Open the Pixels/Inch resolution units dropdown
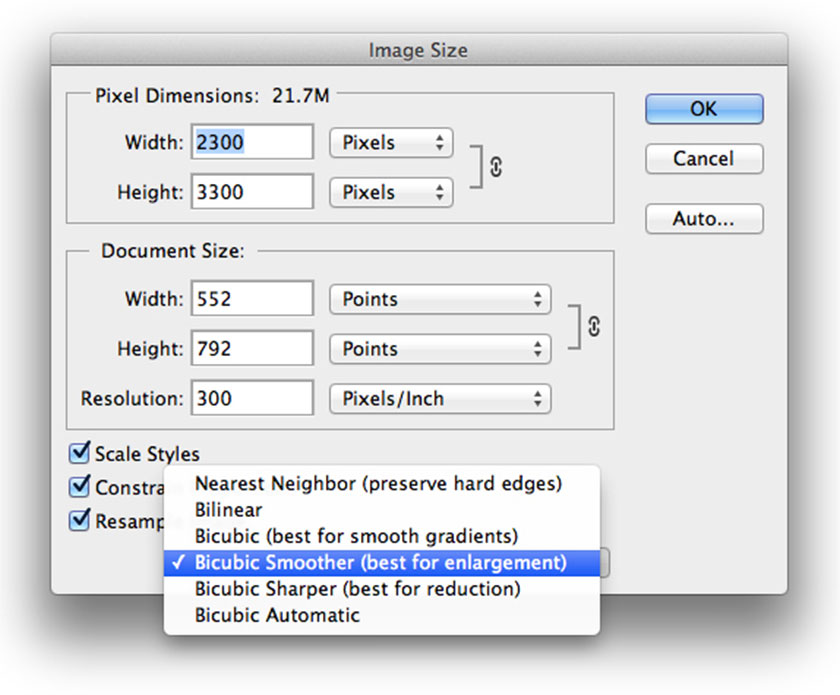The height and width of the screenshot is (695, 840). pyautogui.click(x=440, y=399)
